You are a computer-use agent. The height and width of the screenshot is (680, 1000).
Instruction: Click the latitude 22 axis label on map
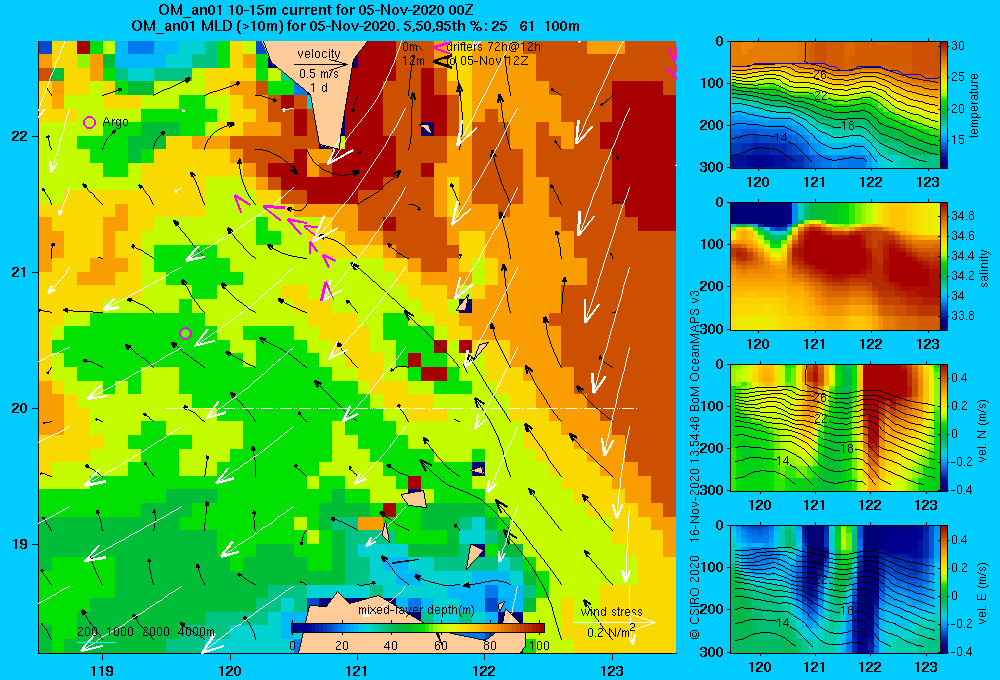19,137
